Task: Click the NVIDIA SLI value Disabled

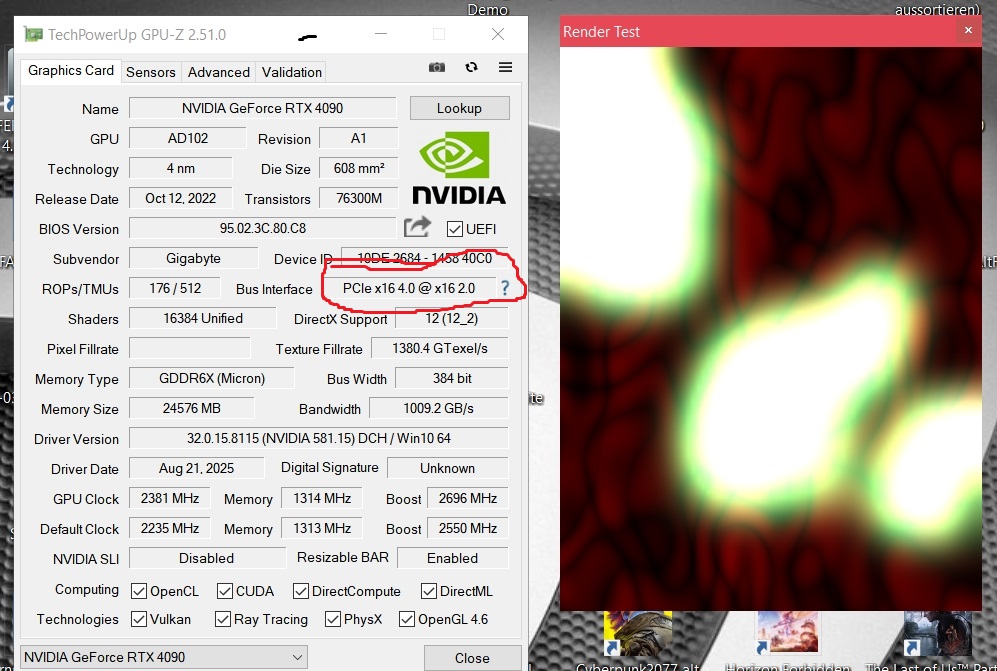Action: click(207, 558)
